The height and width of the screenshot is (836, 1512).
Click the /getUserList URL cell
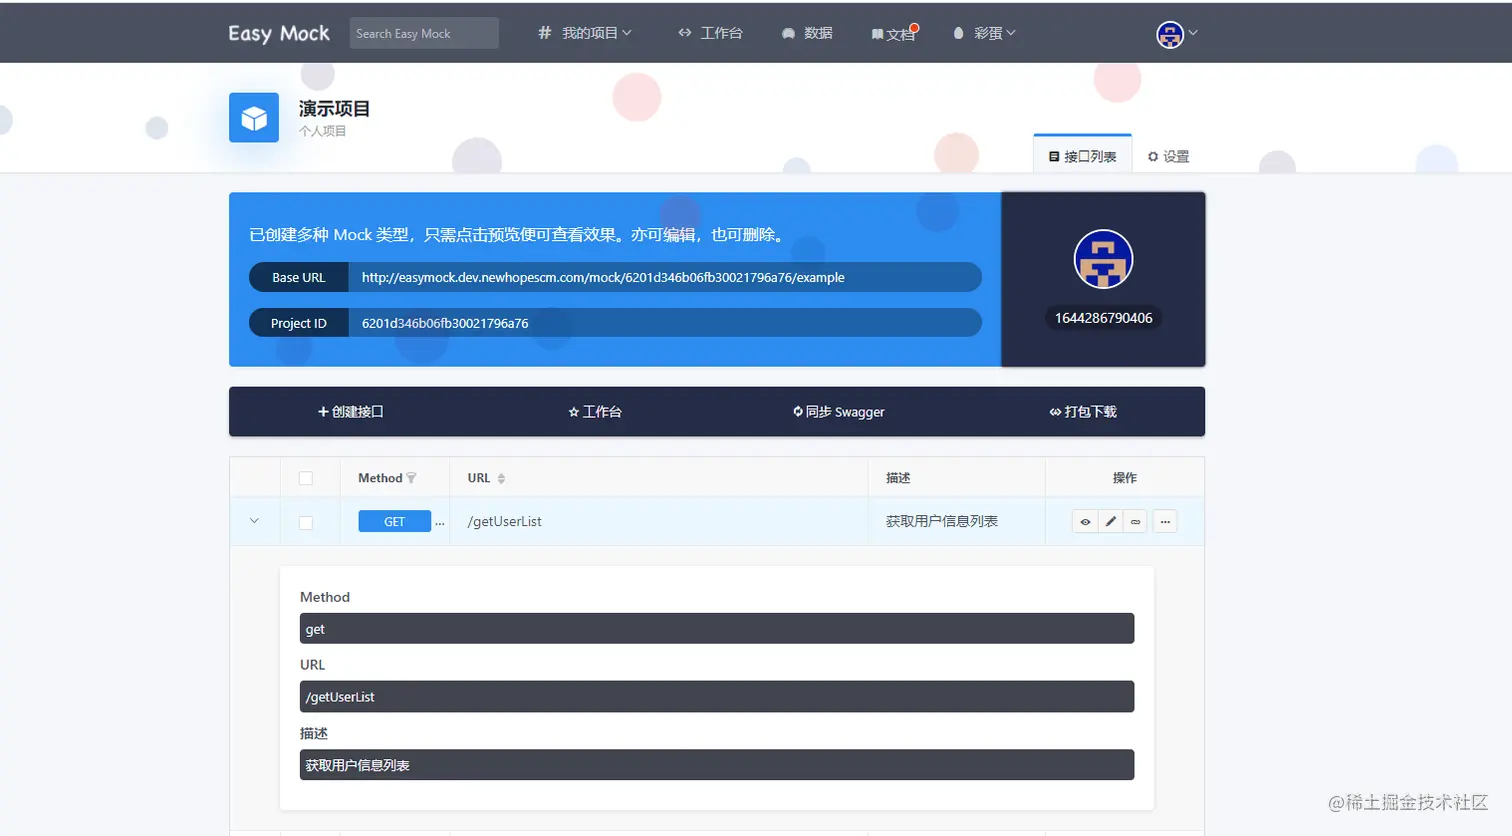point(505,521)
